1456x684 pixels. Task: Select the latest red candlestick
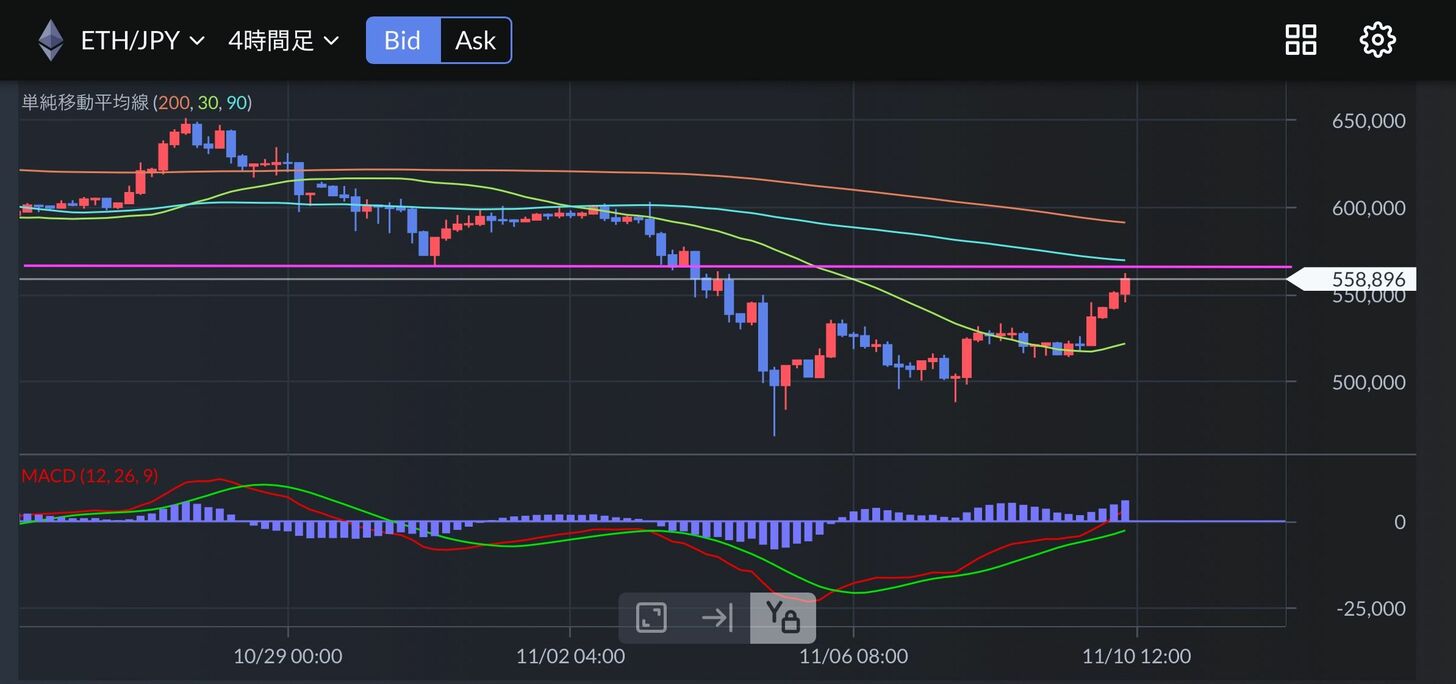pos(1125,286)
